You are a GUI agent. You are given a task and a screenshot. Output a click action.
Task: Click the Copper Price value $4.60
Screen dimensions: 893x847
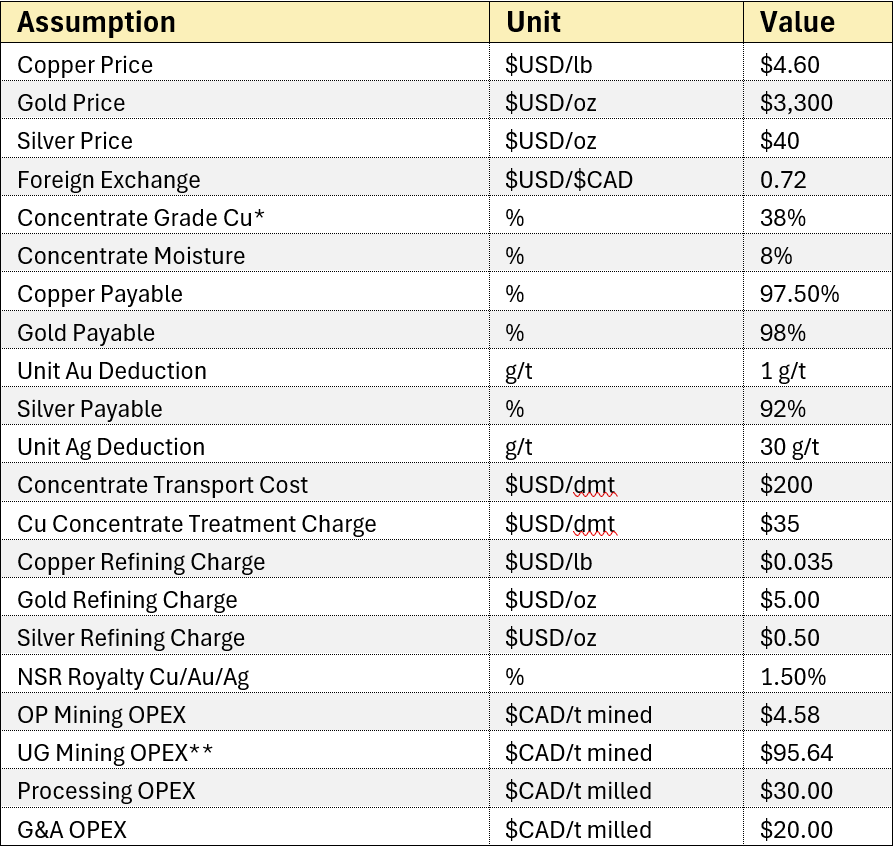click(789, 65)
